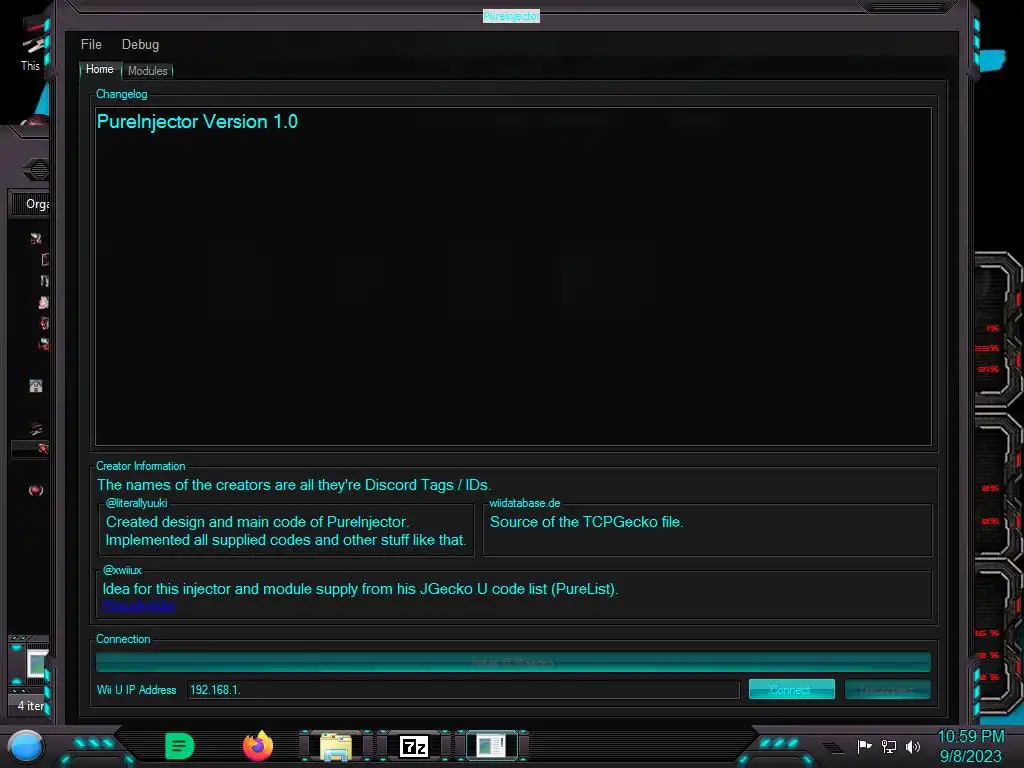The image size is (1024, 768).
Task: Select the "PureInjector Version 1.0" heading
Action: pos(197,121)
